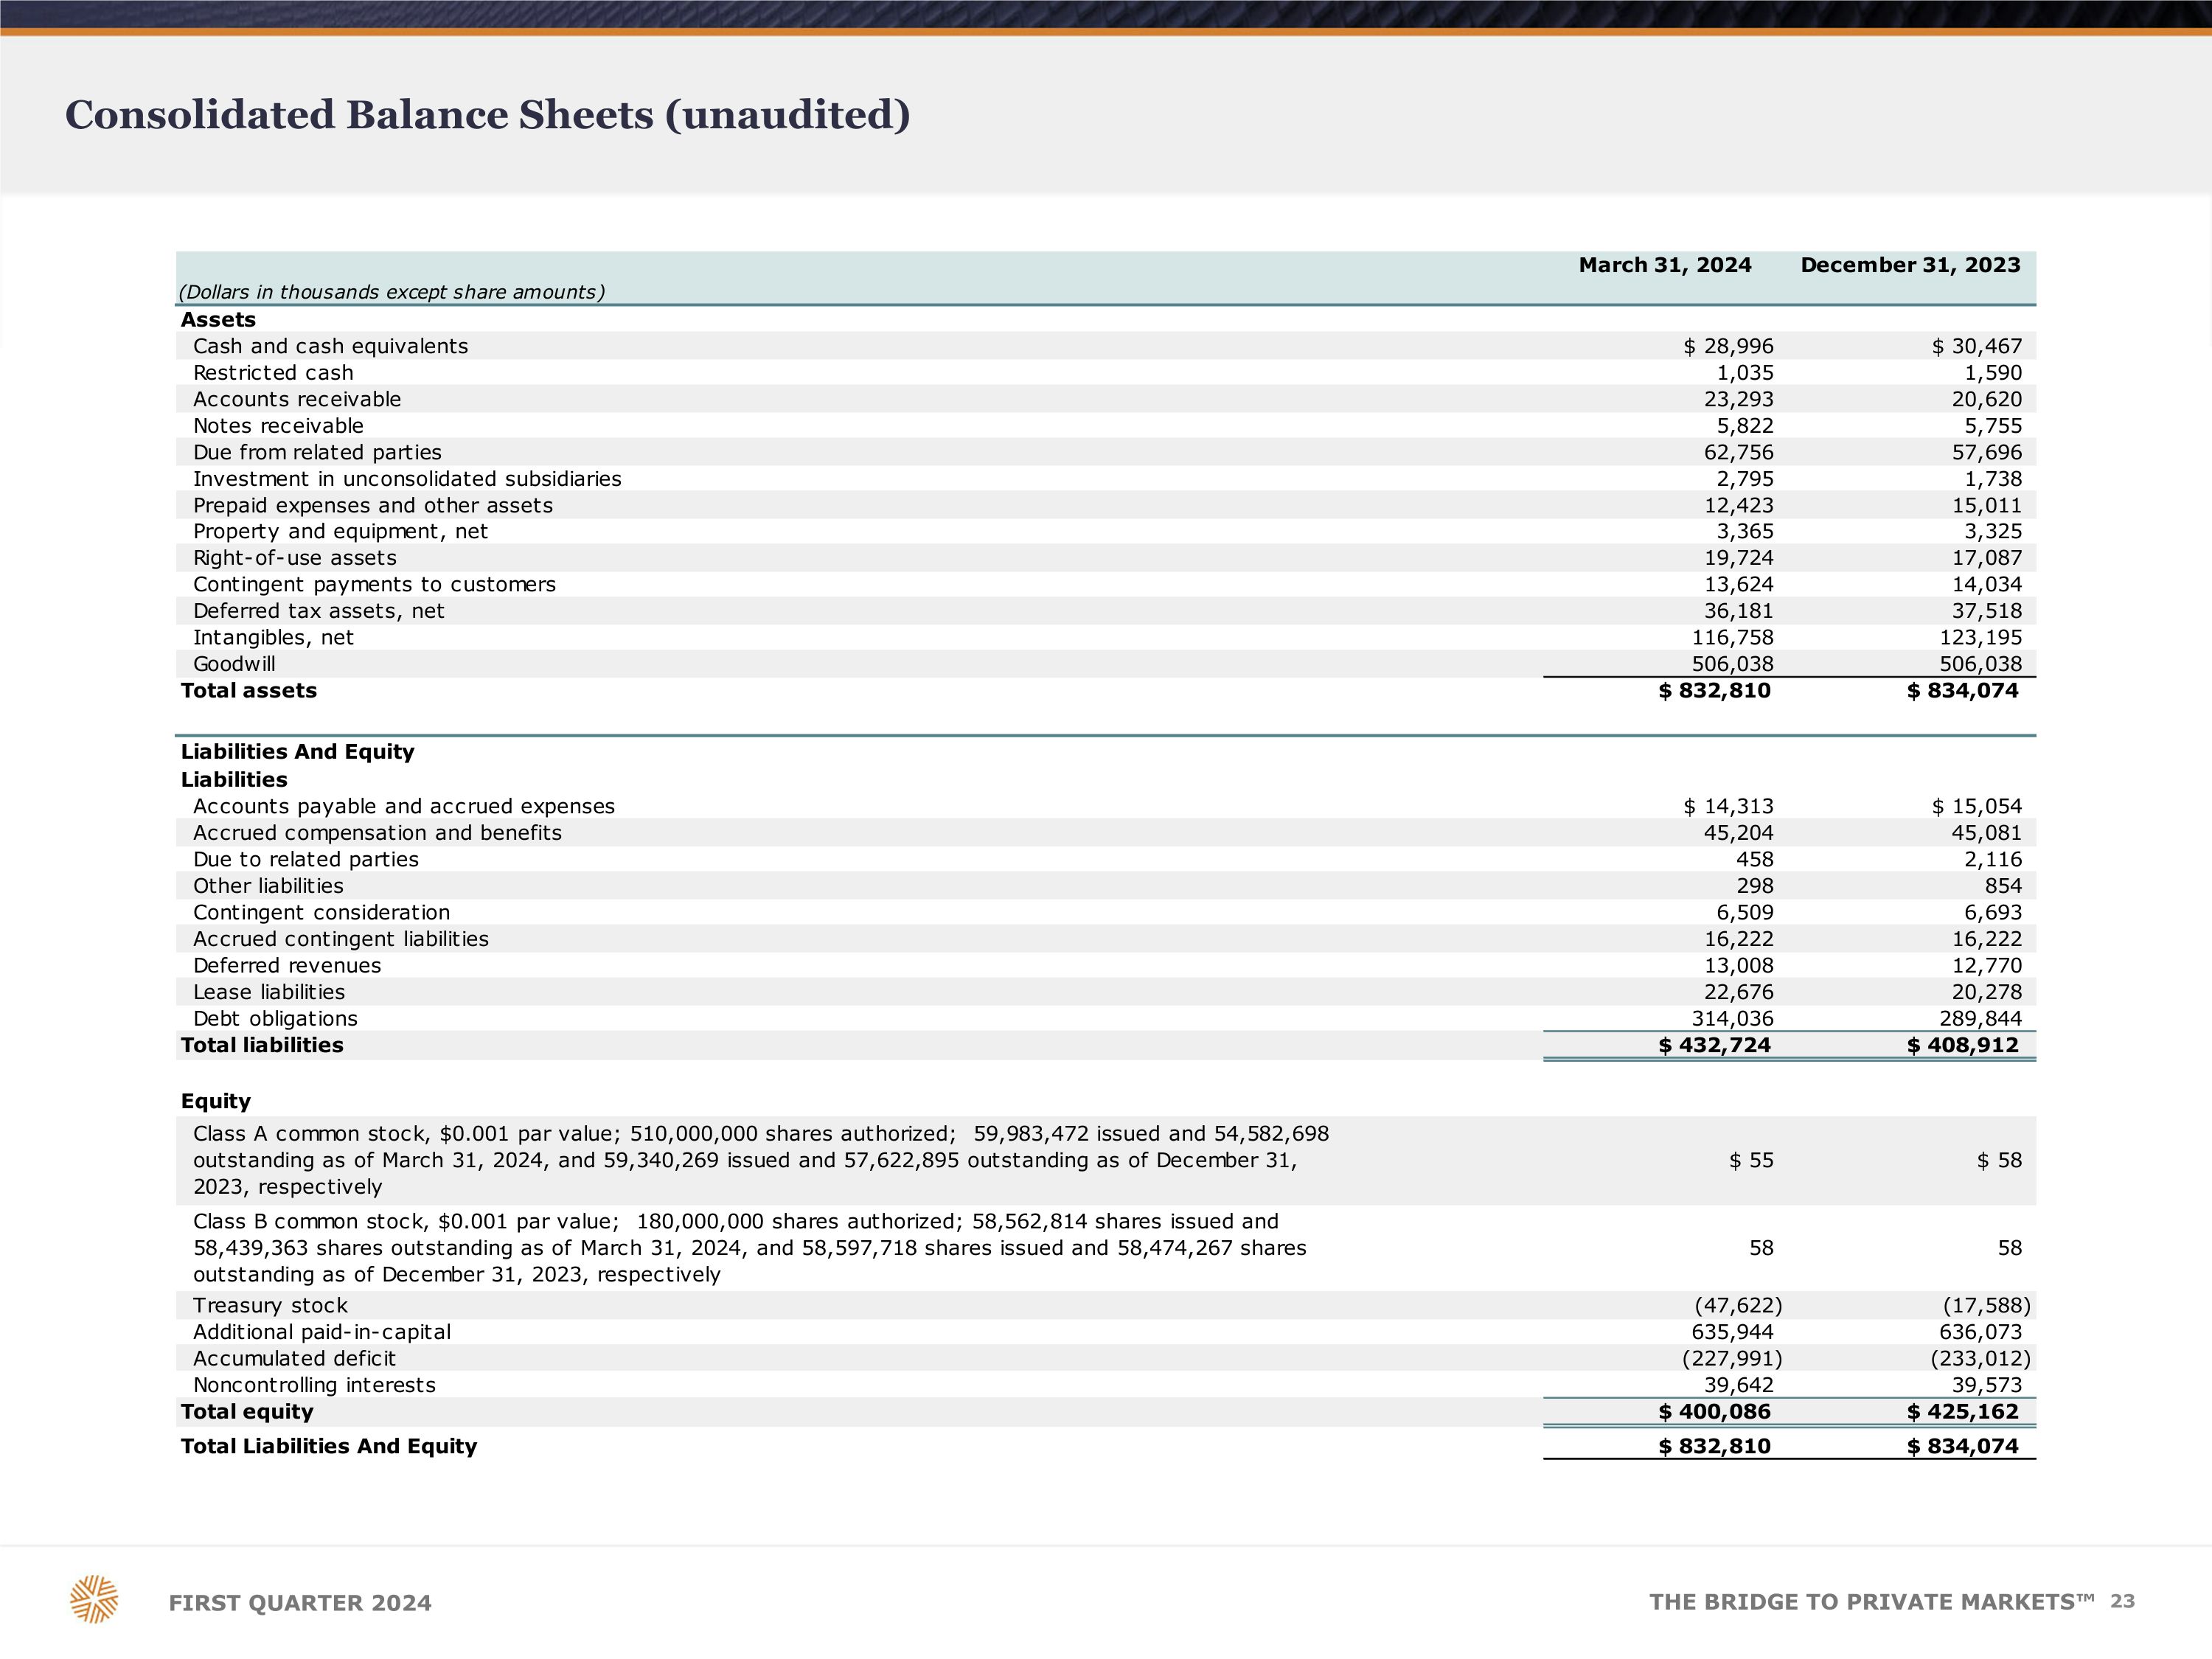The image size is (2212, 1659).
Task: Click the Class B common stock description
Action: (750, 1248)
